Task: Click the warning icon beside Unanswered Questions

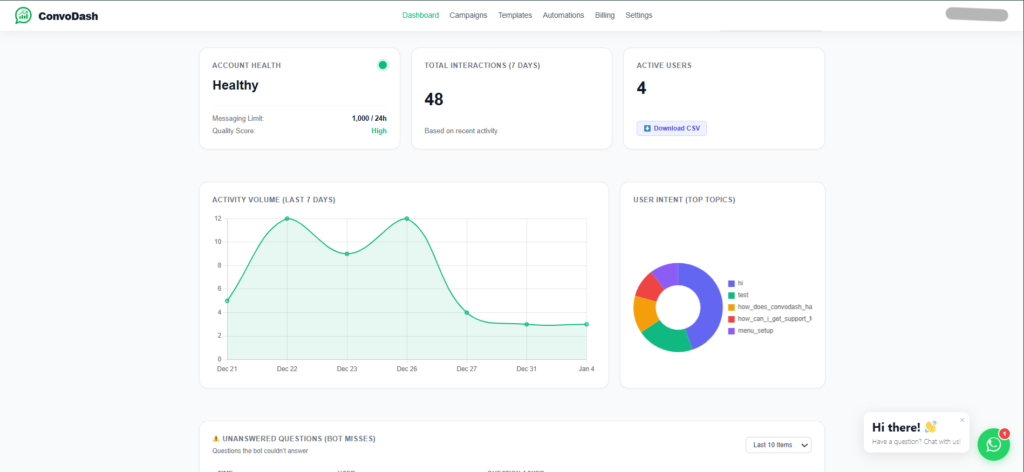Action: [216, 439]
